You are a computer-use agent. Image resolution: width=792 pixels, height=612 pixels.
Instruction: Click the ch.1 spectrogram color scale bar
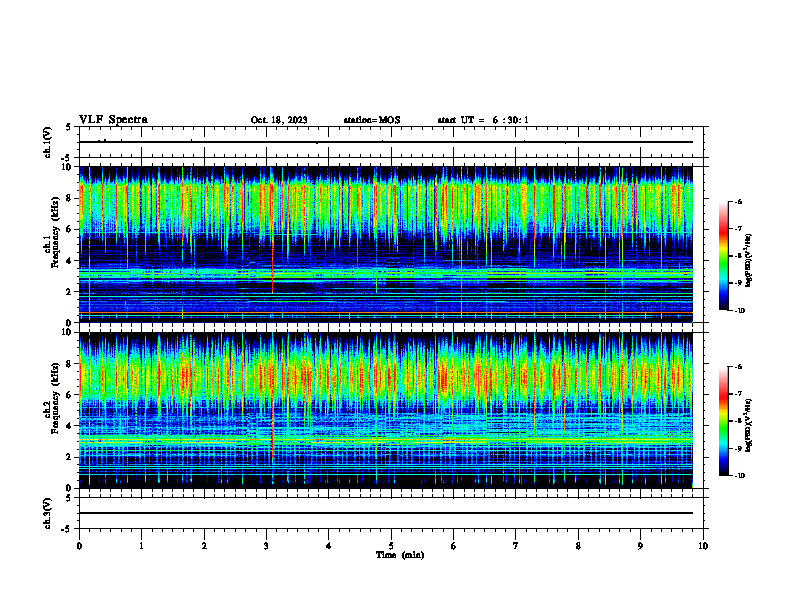tap(724, 256)
